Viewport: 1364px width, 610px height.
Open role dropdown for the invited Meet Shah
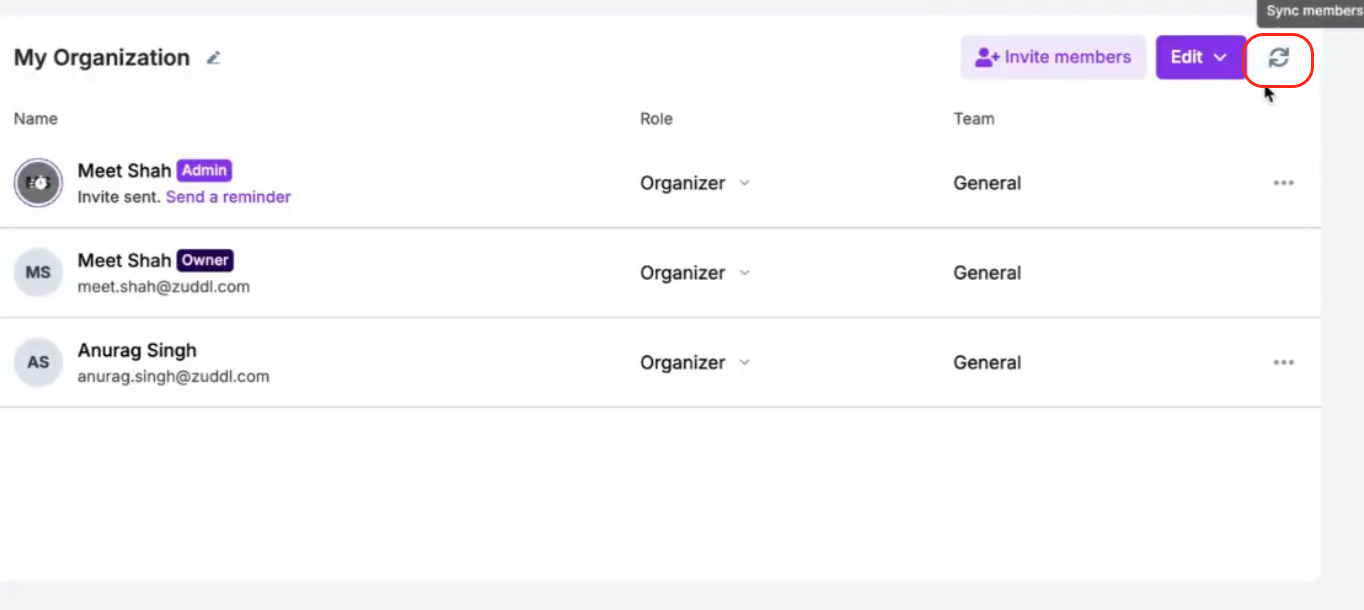[x=695, y=183]
